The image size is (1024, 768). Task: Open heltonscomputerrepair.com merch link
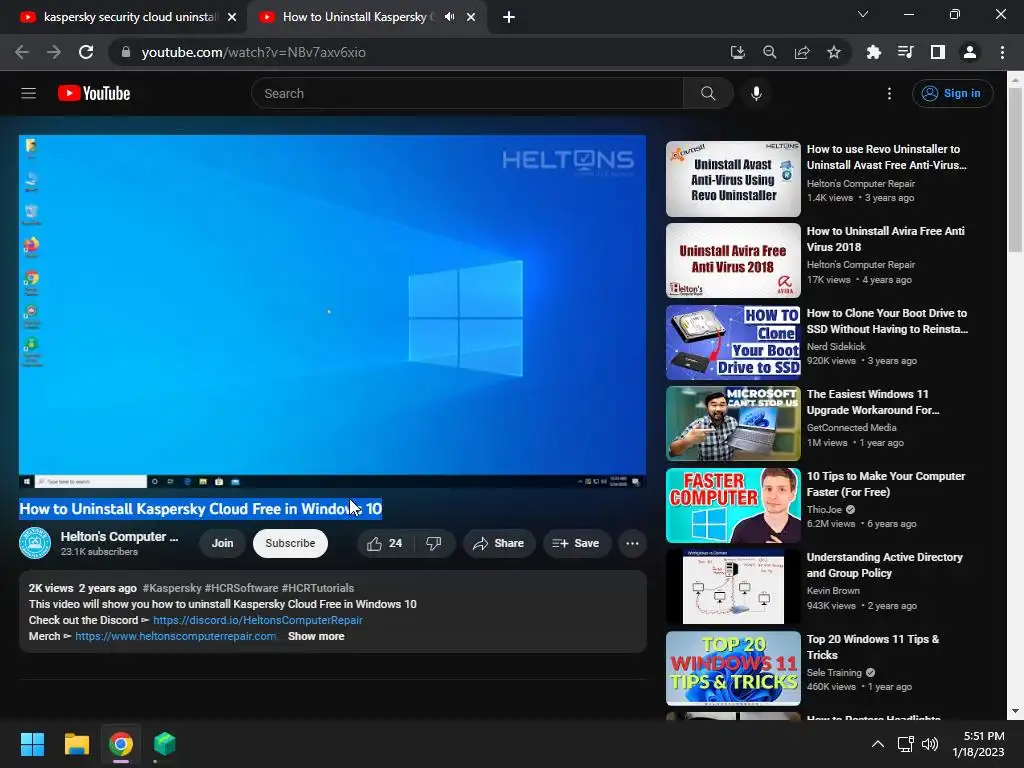(176, 636)
